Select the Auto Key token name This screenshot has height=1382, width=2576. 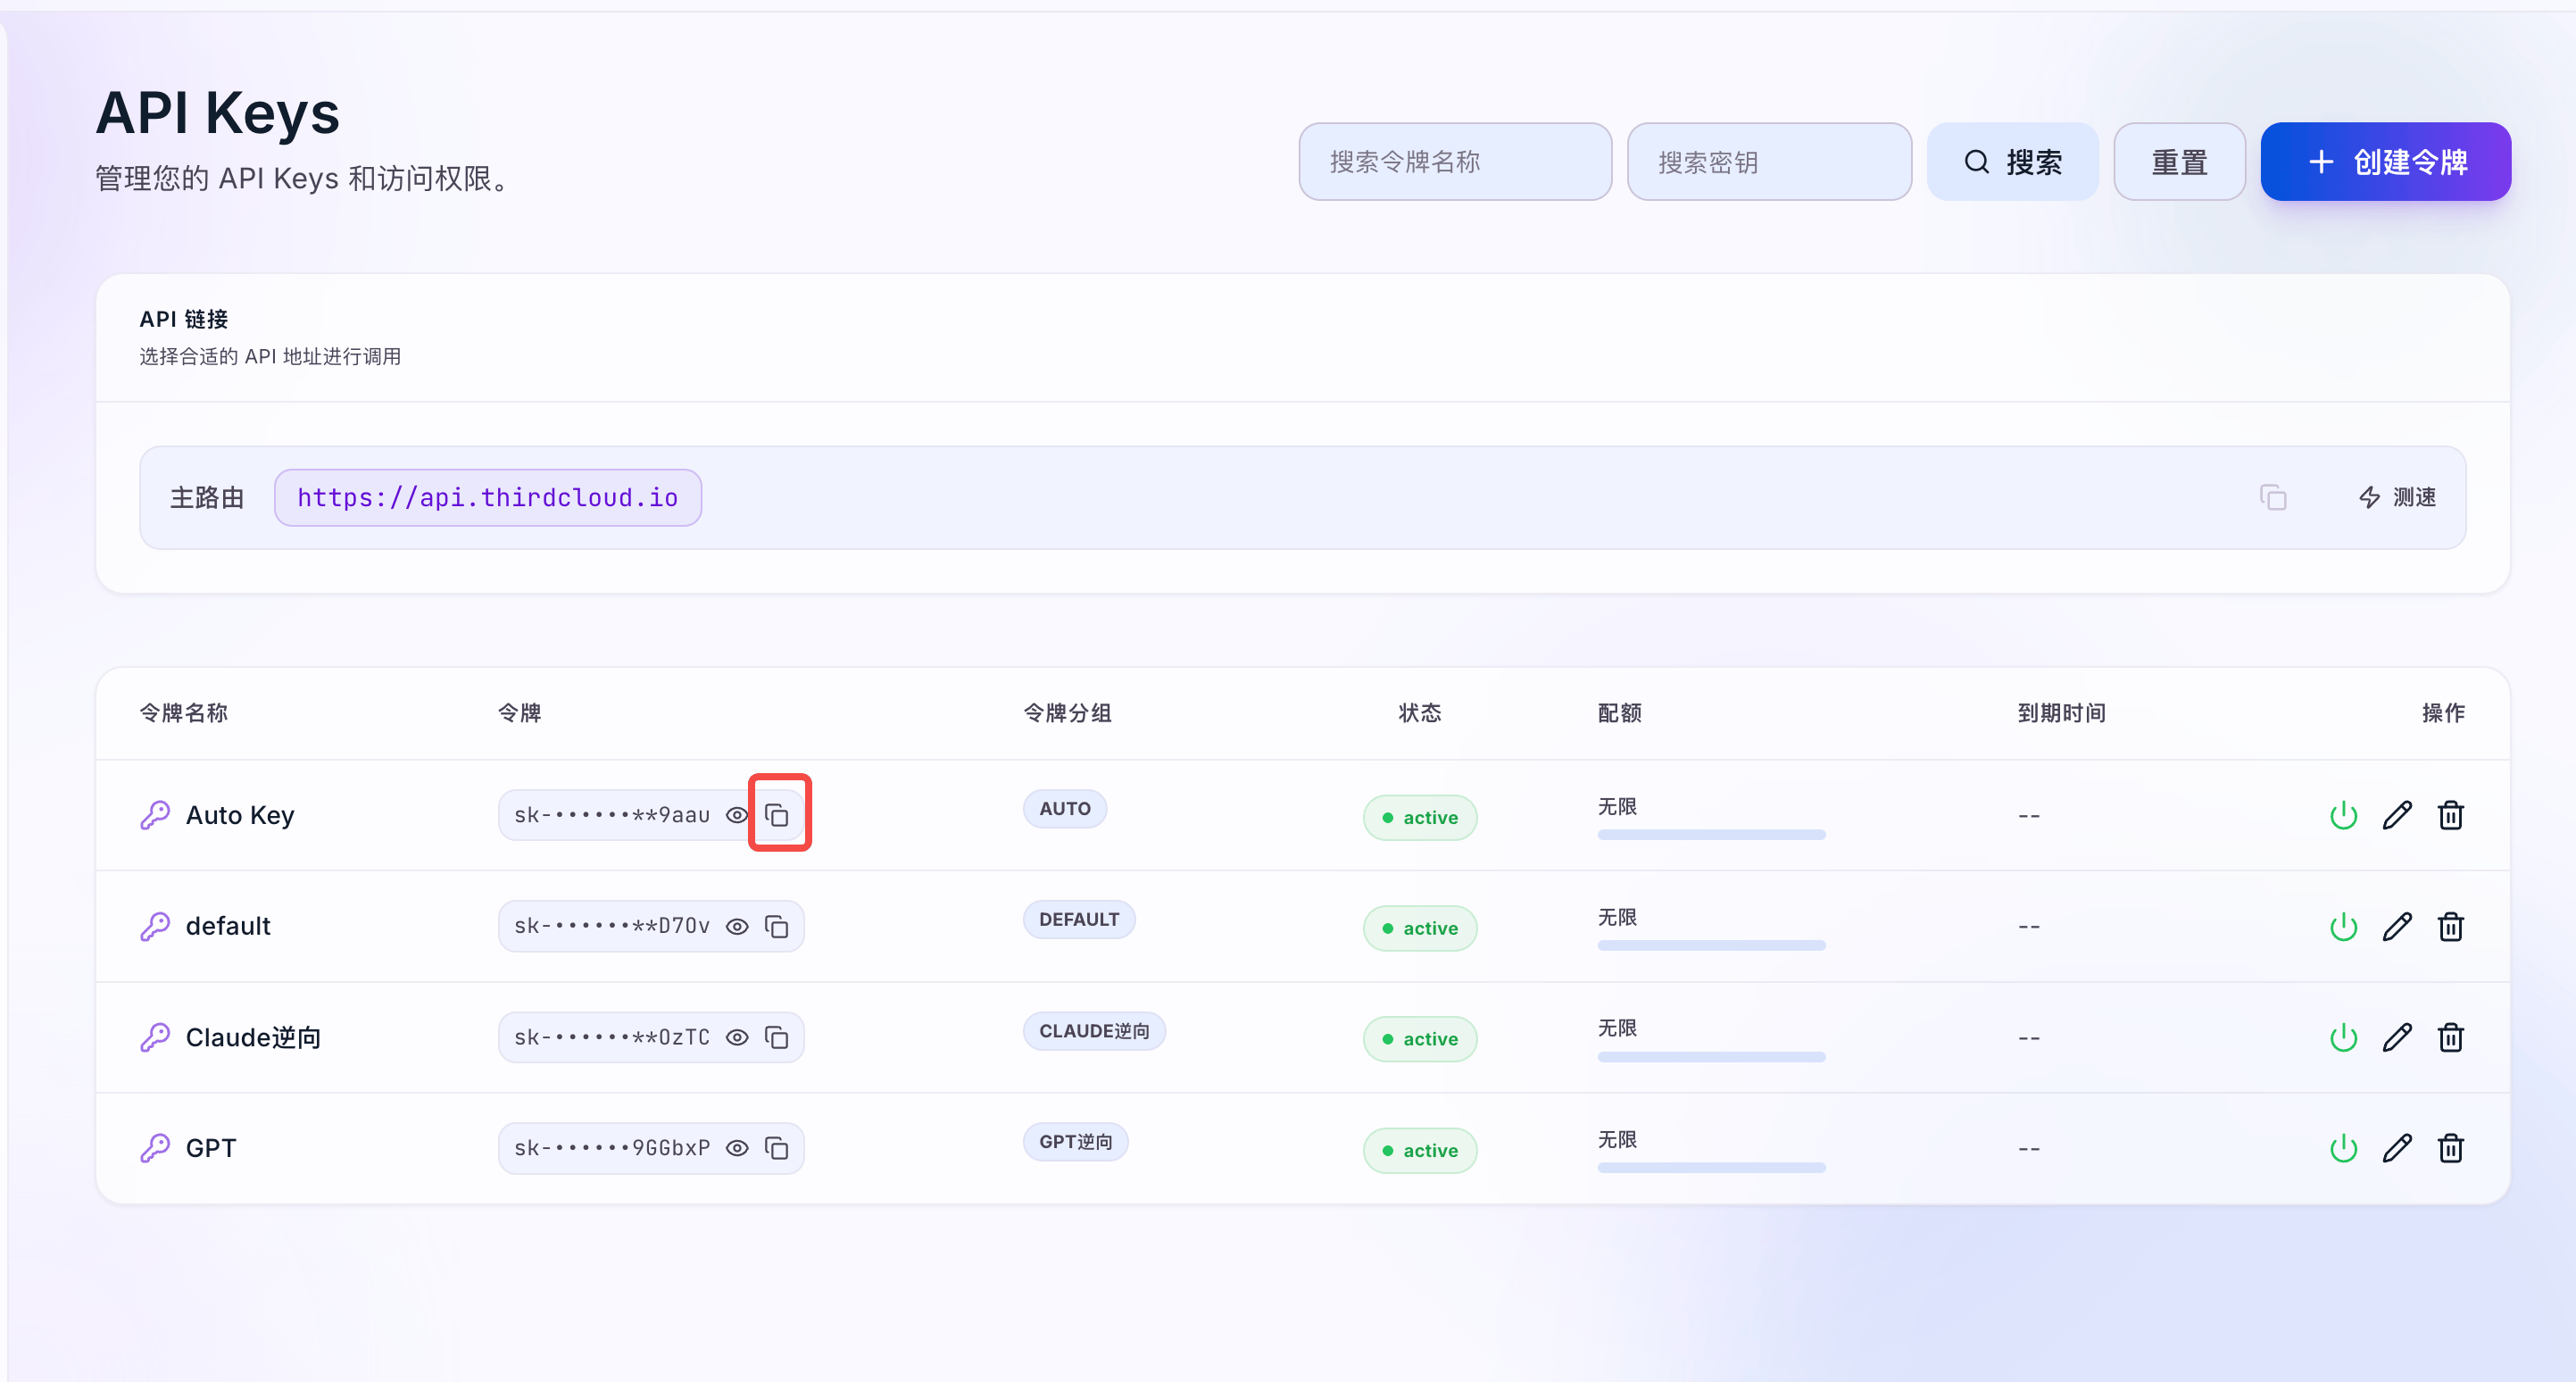point(240,815)
